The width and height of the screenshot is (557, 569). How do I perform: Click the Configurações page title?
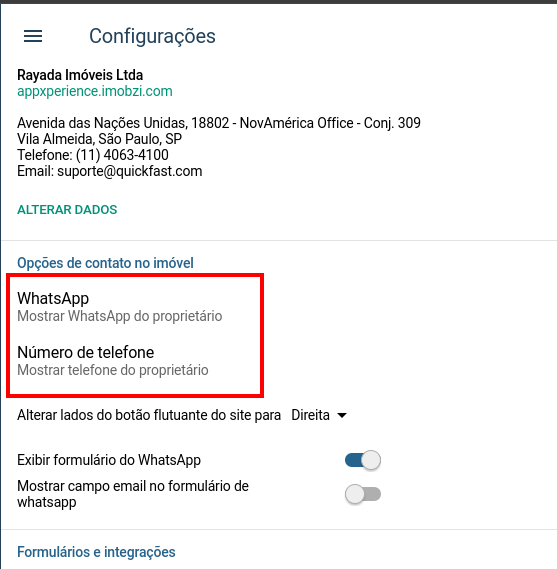[152, 36]
